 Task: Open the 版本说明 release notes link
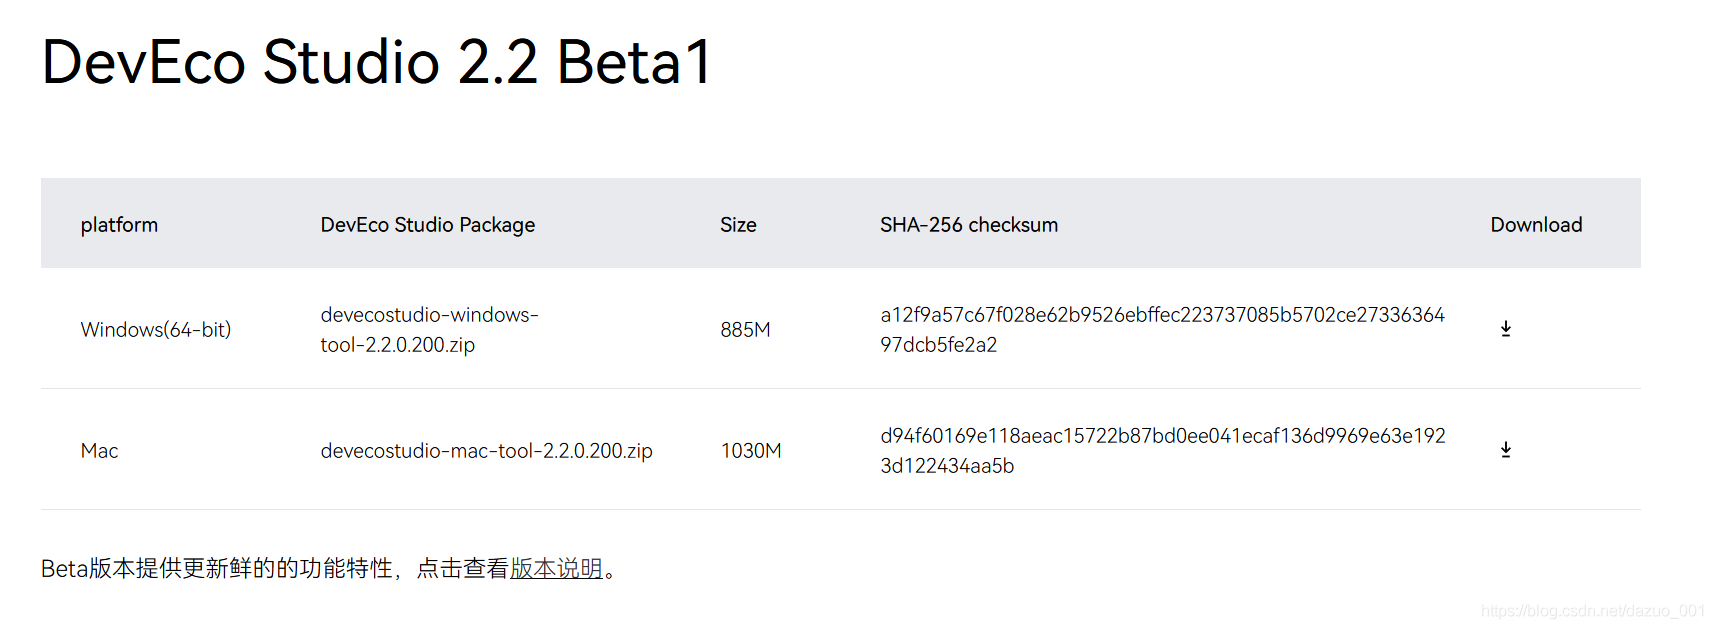(x=556, y=568)
